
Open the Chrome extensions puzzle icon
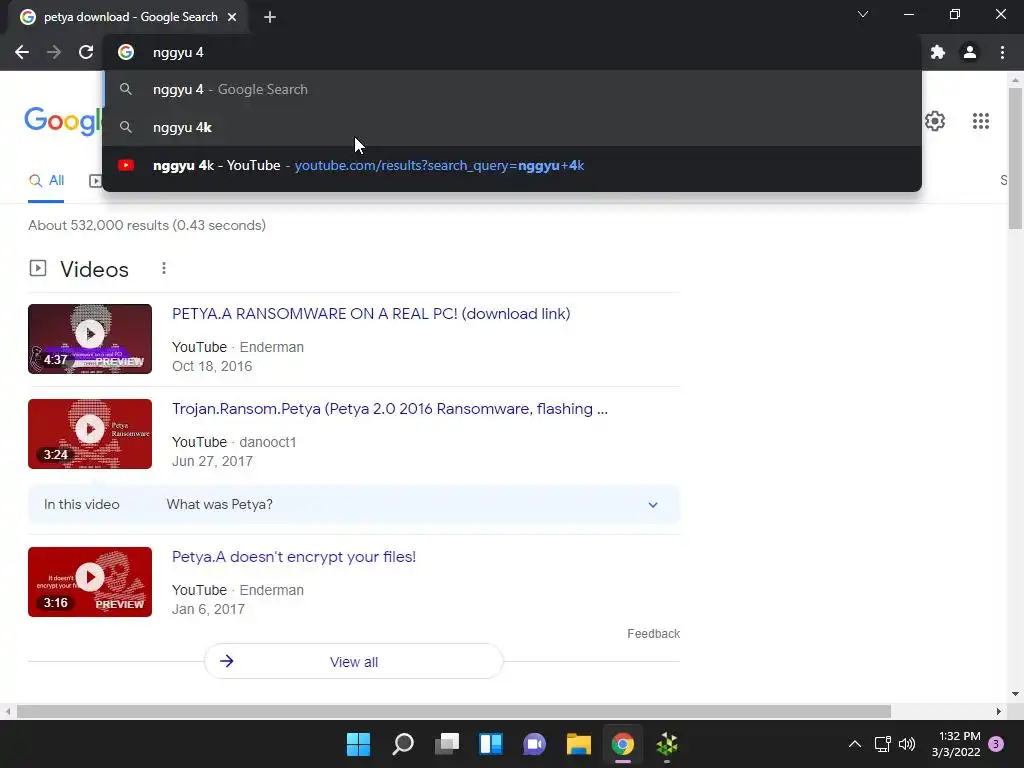click(938, 52)
